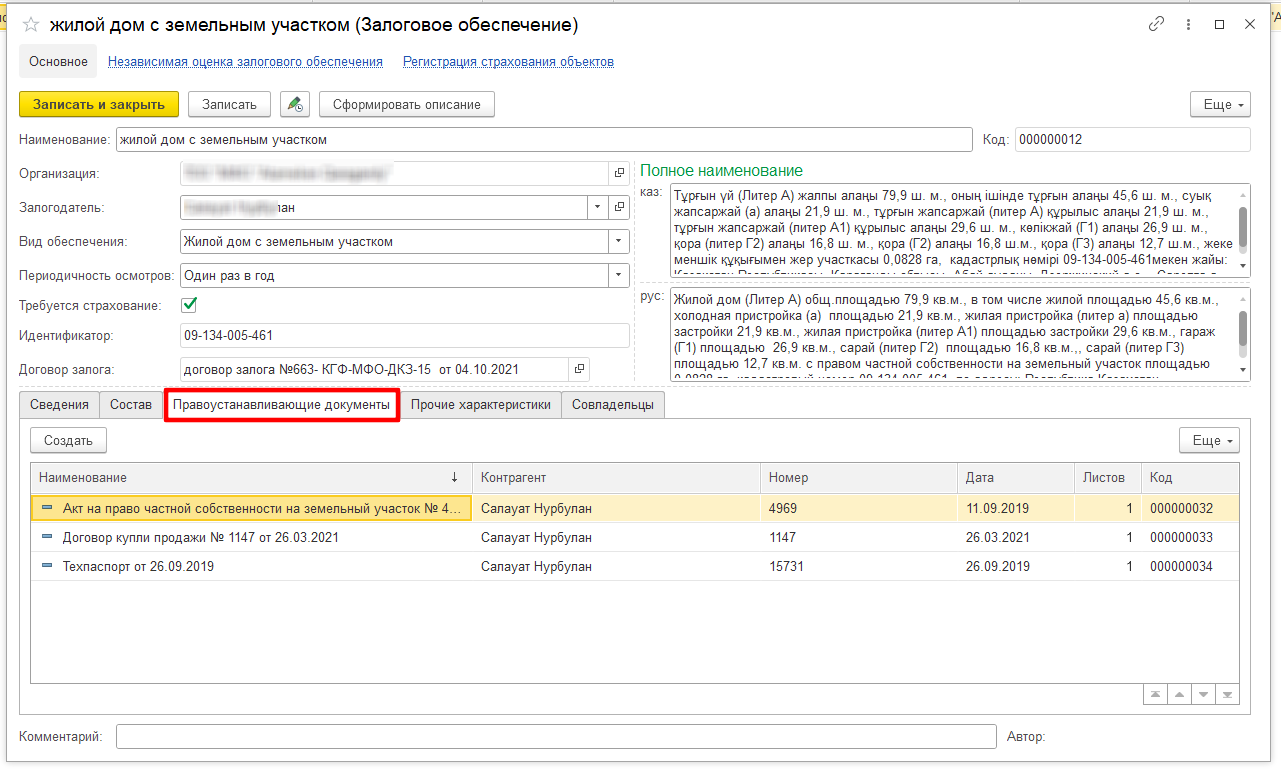Screen dimensions: 1281x769
Task: Move the selected row up one position
Action: [1180, 694]
